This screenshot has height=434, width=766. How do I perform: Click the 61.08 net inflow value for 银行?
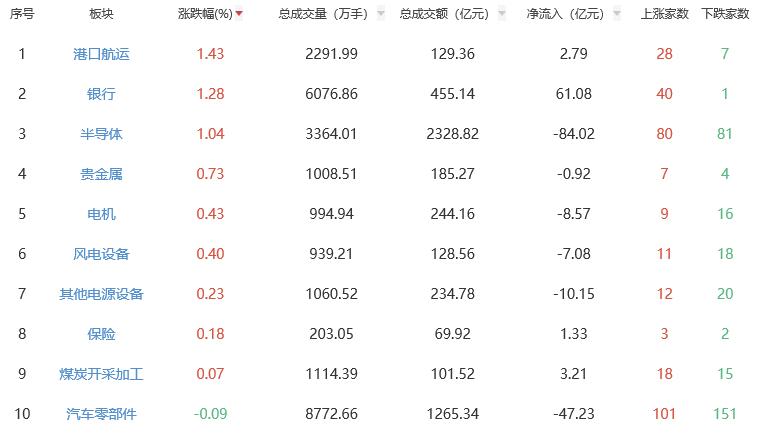coord(573,94)
